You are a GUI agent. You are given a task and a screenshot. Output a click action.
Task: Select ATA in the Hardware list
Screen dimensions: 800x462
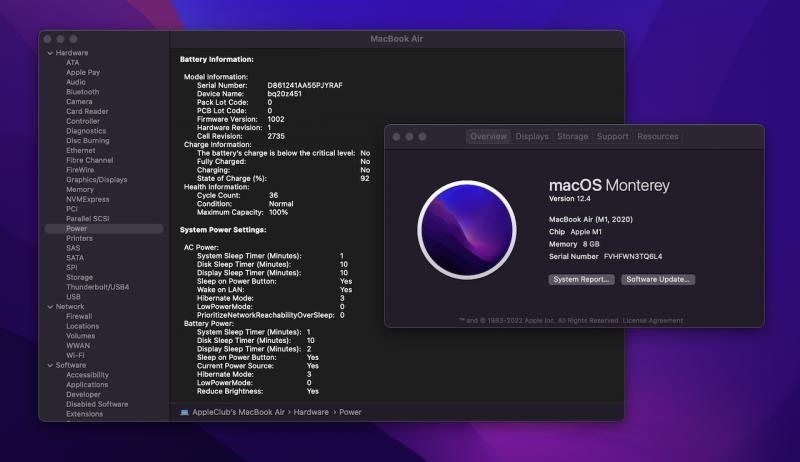pyautogui.click(x=72, y=63)
